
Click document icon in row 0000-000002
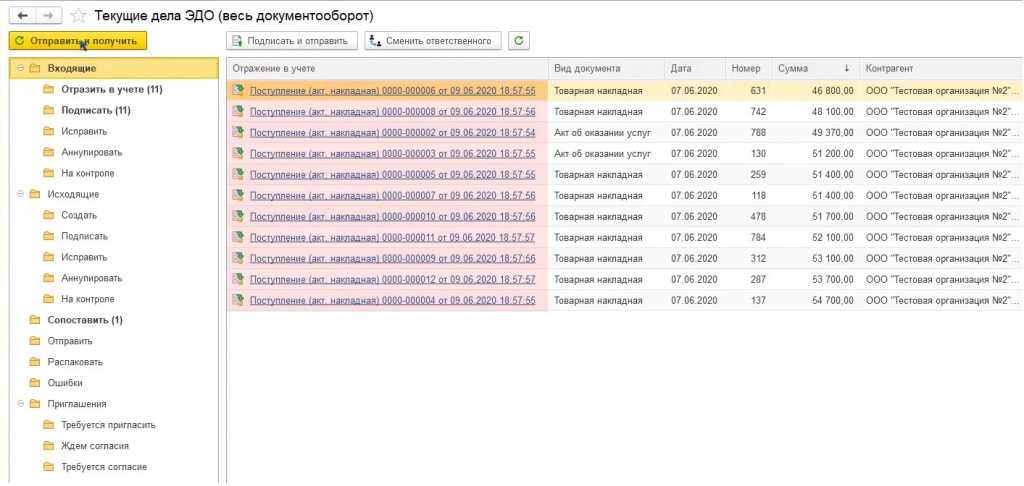tap(238, 132)
